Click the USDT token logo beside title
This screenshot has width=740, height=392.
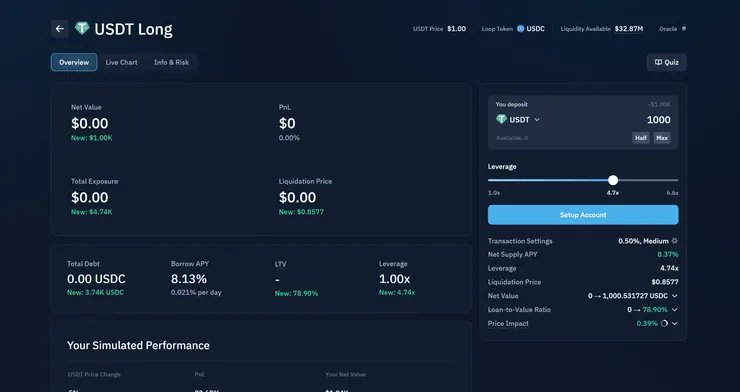pos(82,28)
